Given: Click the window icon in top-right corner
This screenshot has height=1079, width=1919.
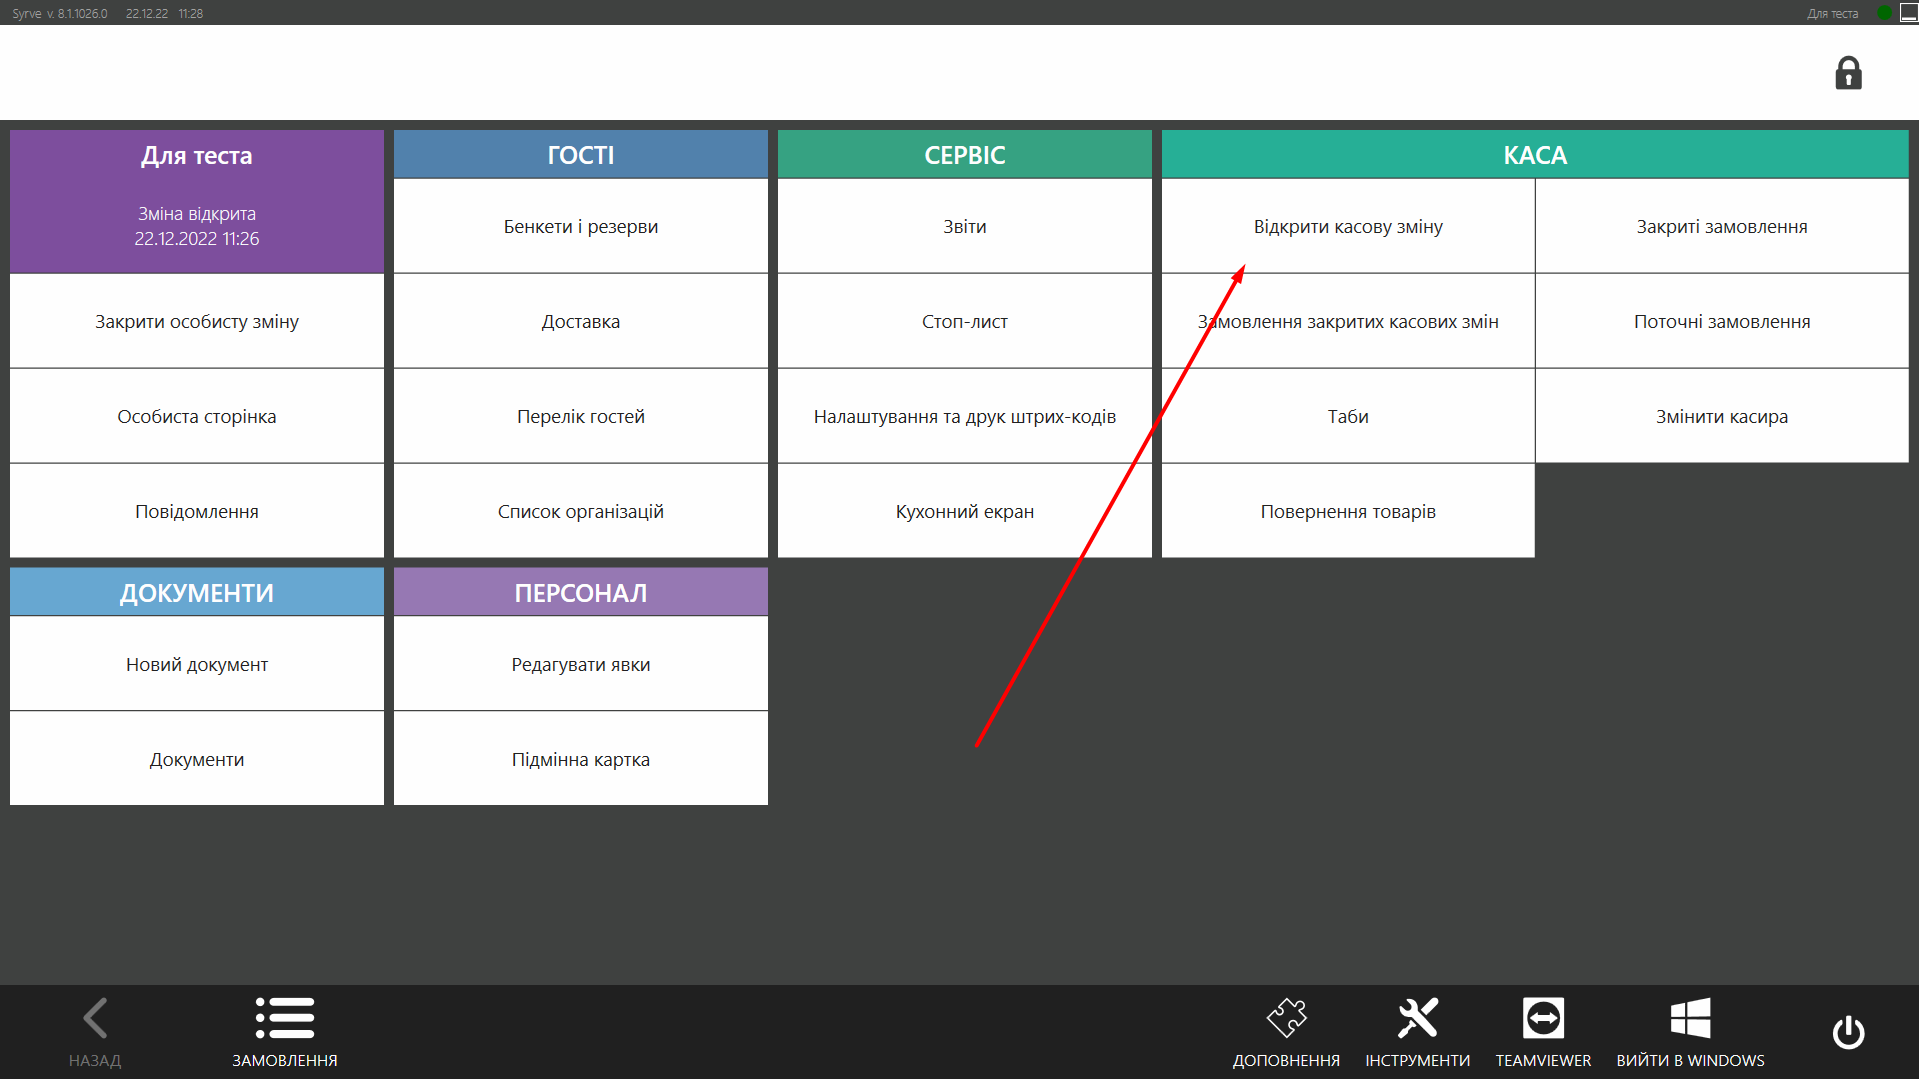Looking at the screenshot, I should [1908, 13].
